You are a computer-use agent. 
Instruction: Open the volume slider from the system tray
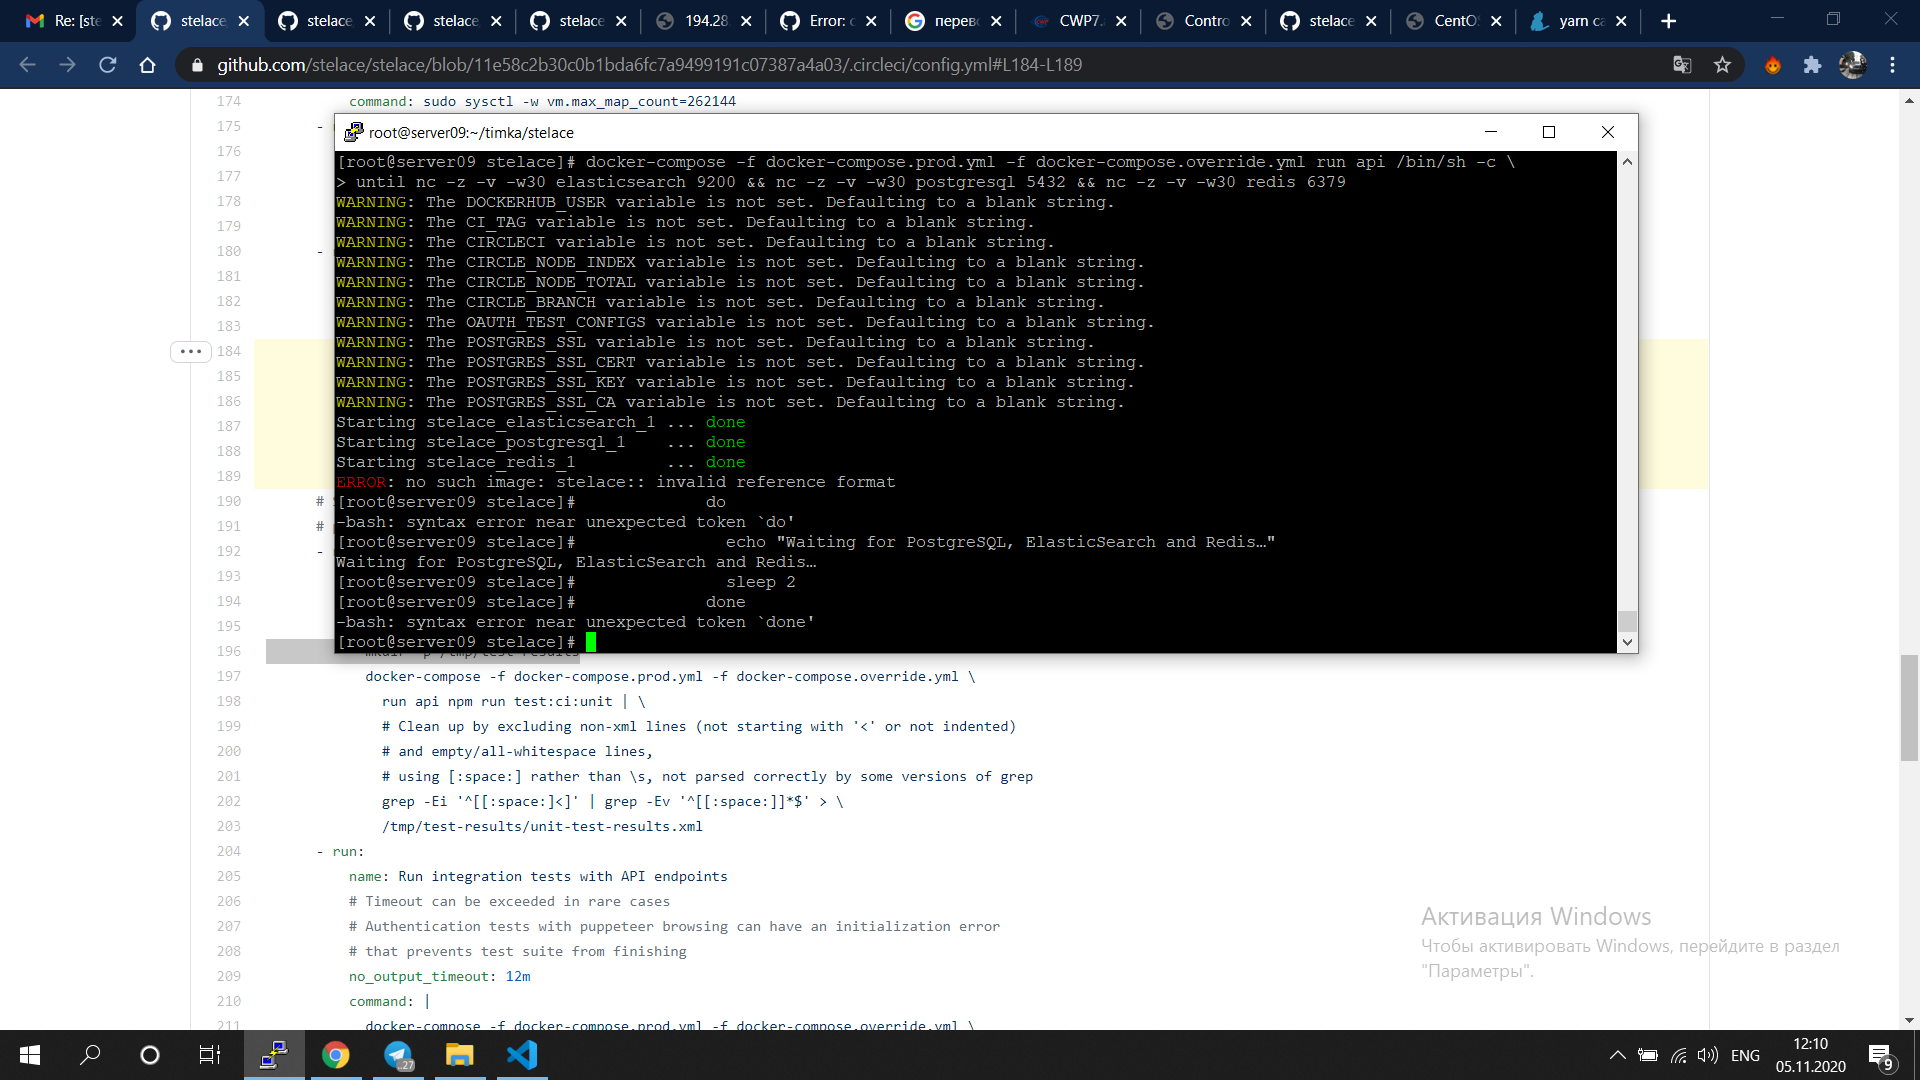[1707, 1055]
